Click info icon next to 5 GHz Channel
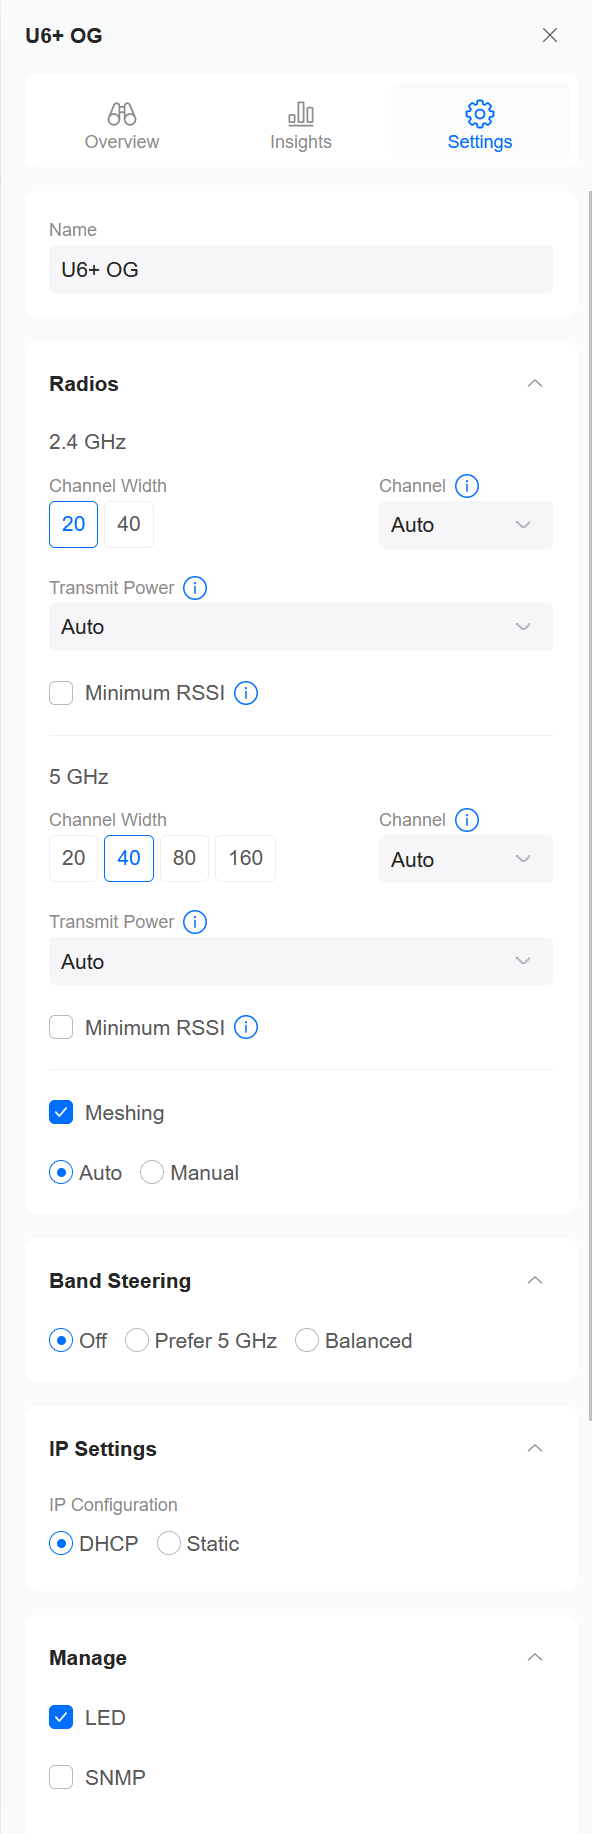Screen dimensions: 592x1834 (x=467, y=820)
